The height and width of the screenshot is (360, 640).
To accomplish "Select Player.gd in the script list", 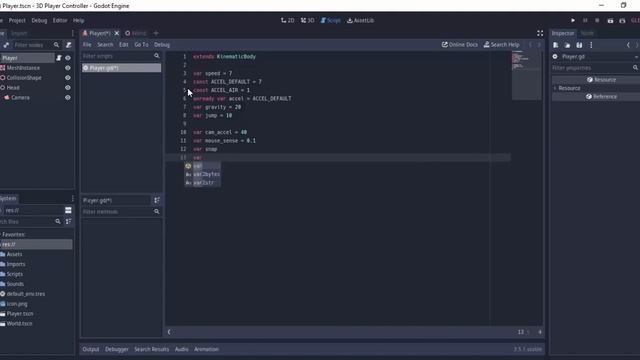I will (121, 68).
